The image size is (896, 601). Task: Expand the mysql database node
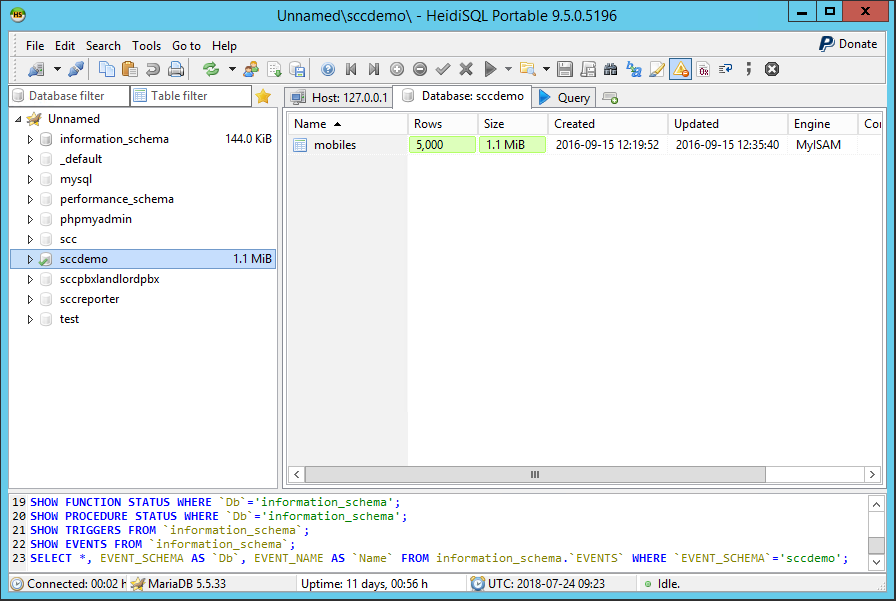30,179
